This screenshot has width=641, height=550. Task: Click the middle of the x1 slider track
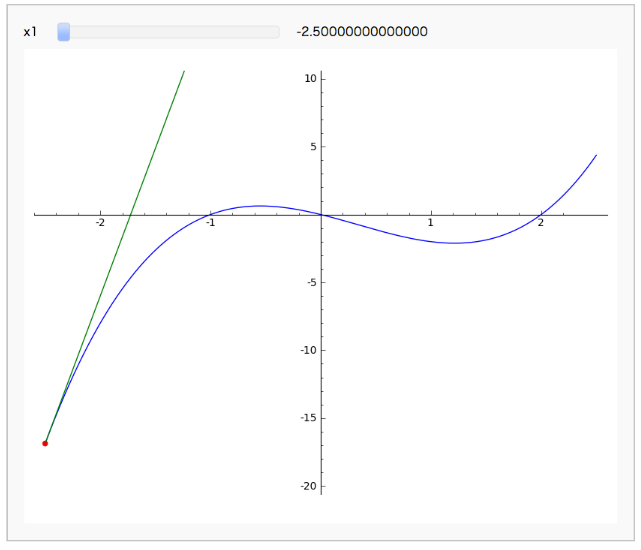tap(168, 32)
